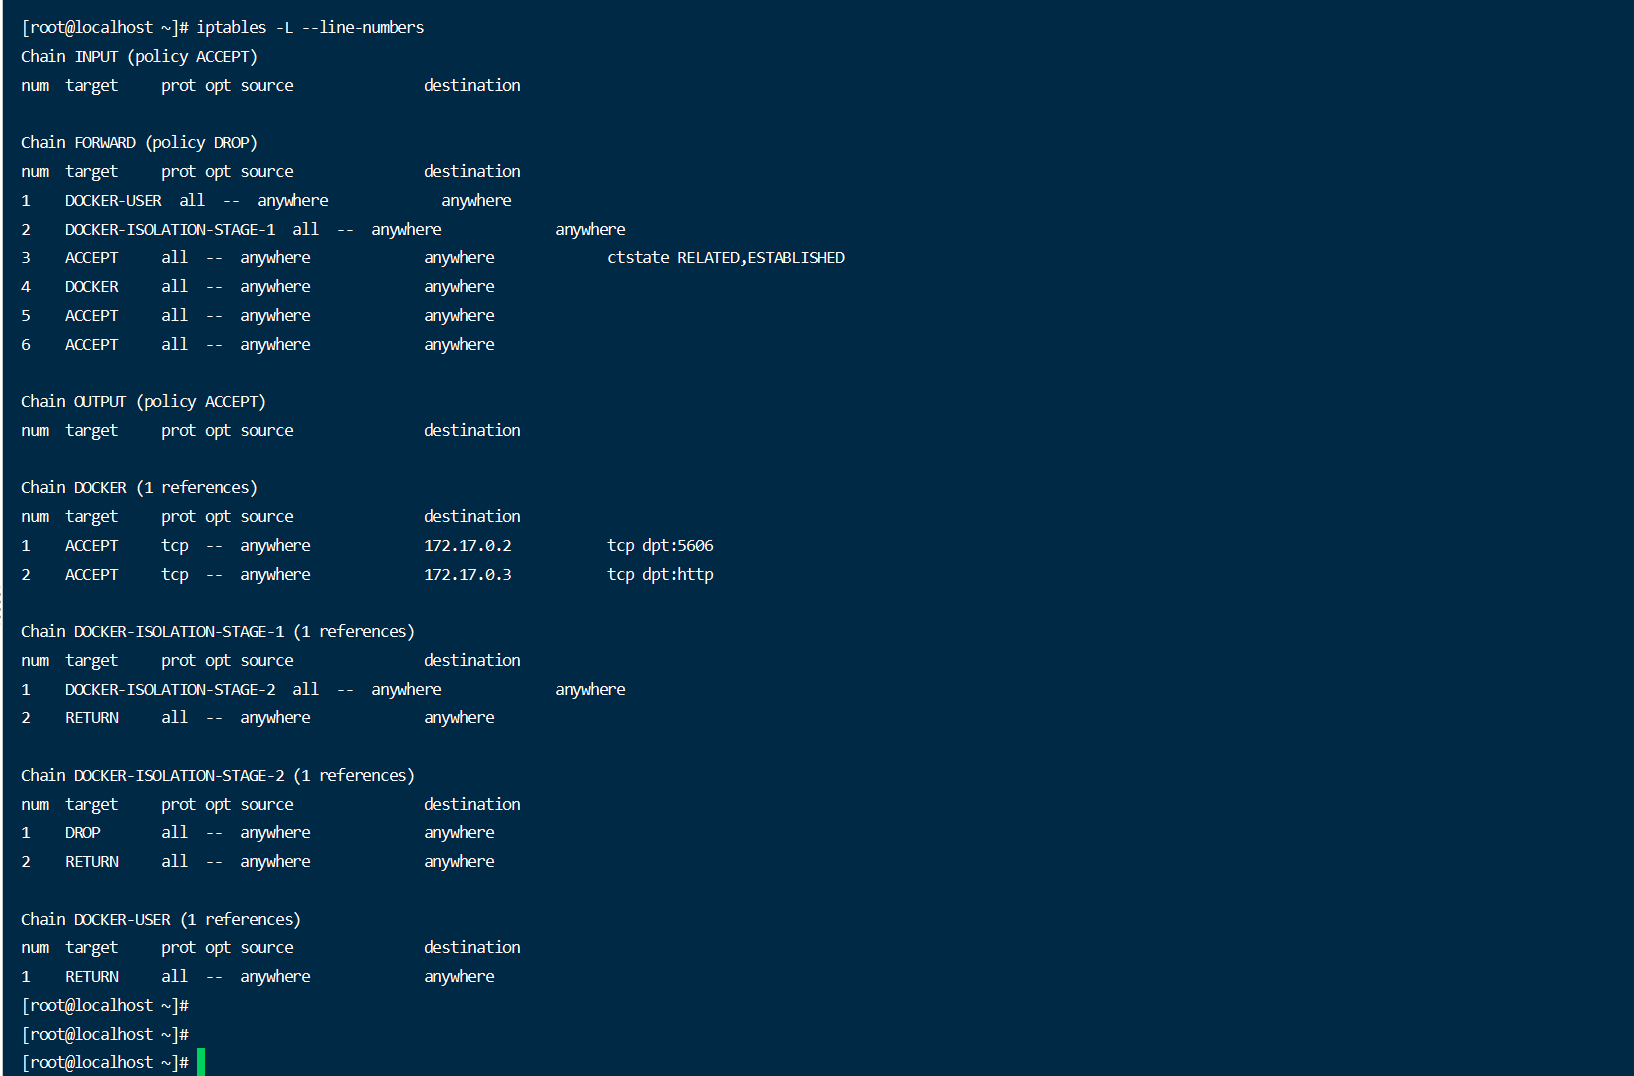Click destination IP 172.17.0.2
Screen dimensions: 1634x1076
coord(468,546)
